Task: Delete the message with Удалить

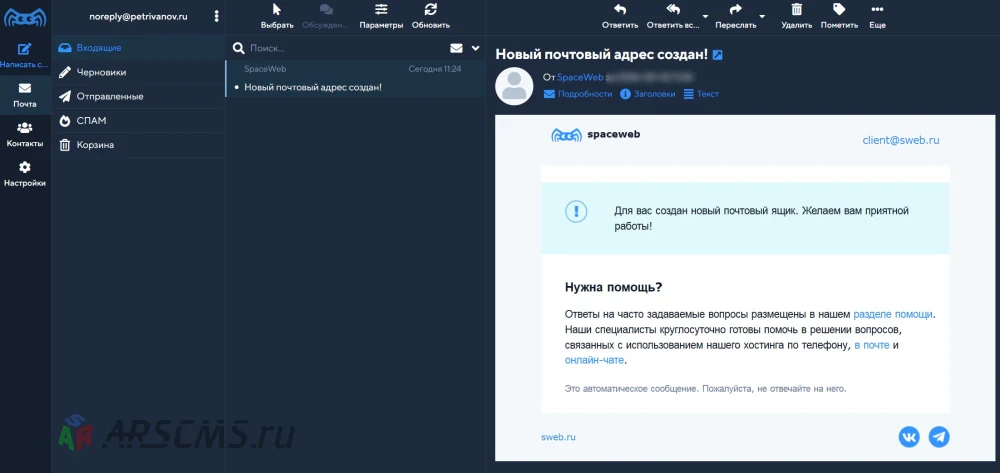Action: (x=797, y=17)
